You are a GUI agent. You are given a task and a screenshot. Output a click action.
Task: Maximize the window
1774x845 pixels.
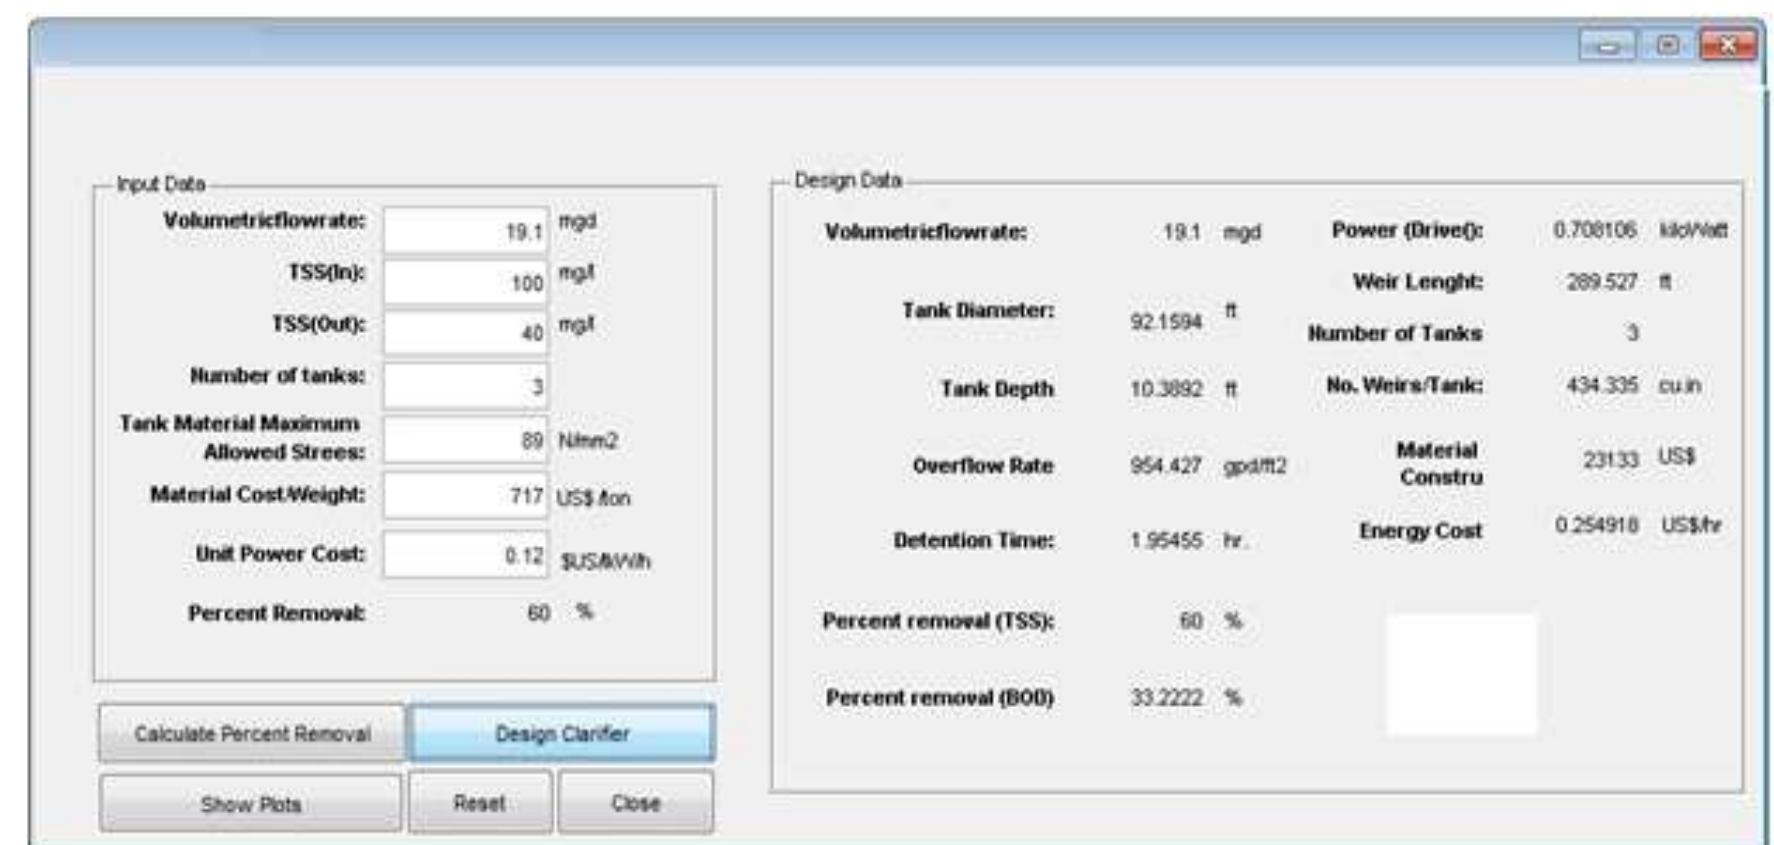1668,45
